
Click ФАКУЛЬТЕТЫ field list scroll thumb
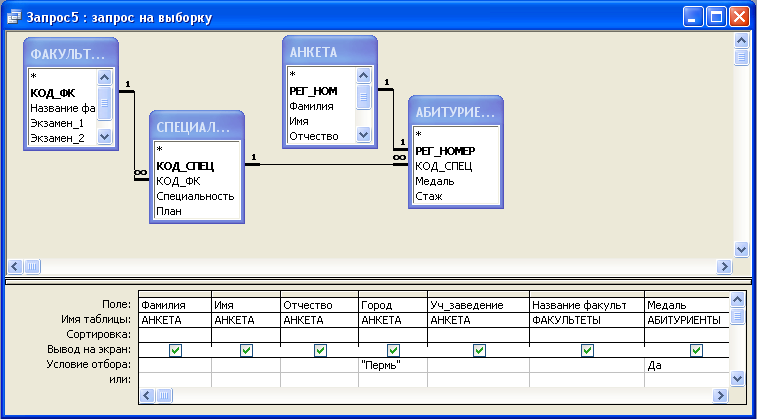click(x=104, y=103)
